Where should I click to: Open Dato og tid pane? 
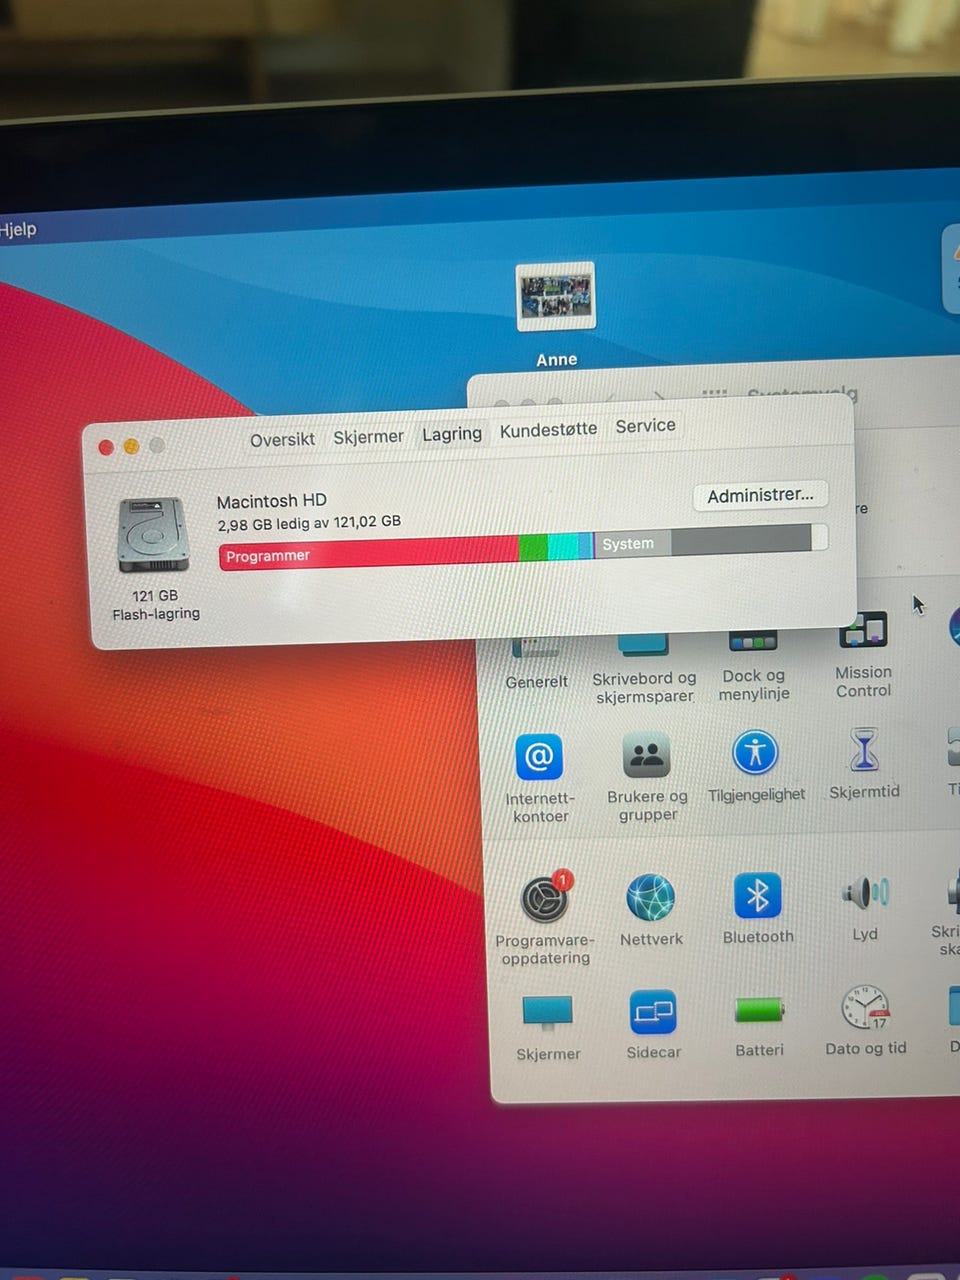click(866, 1020)
